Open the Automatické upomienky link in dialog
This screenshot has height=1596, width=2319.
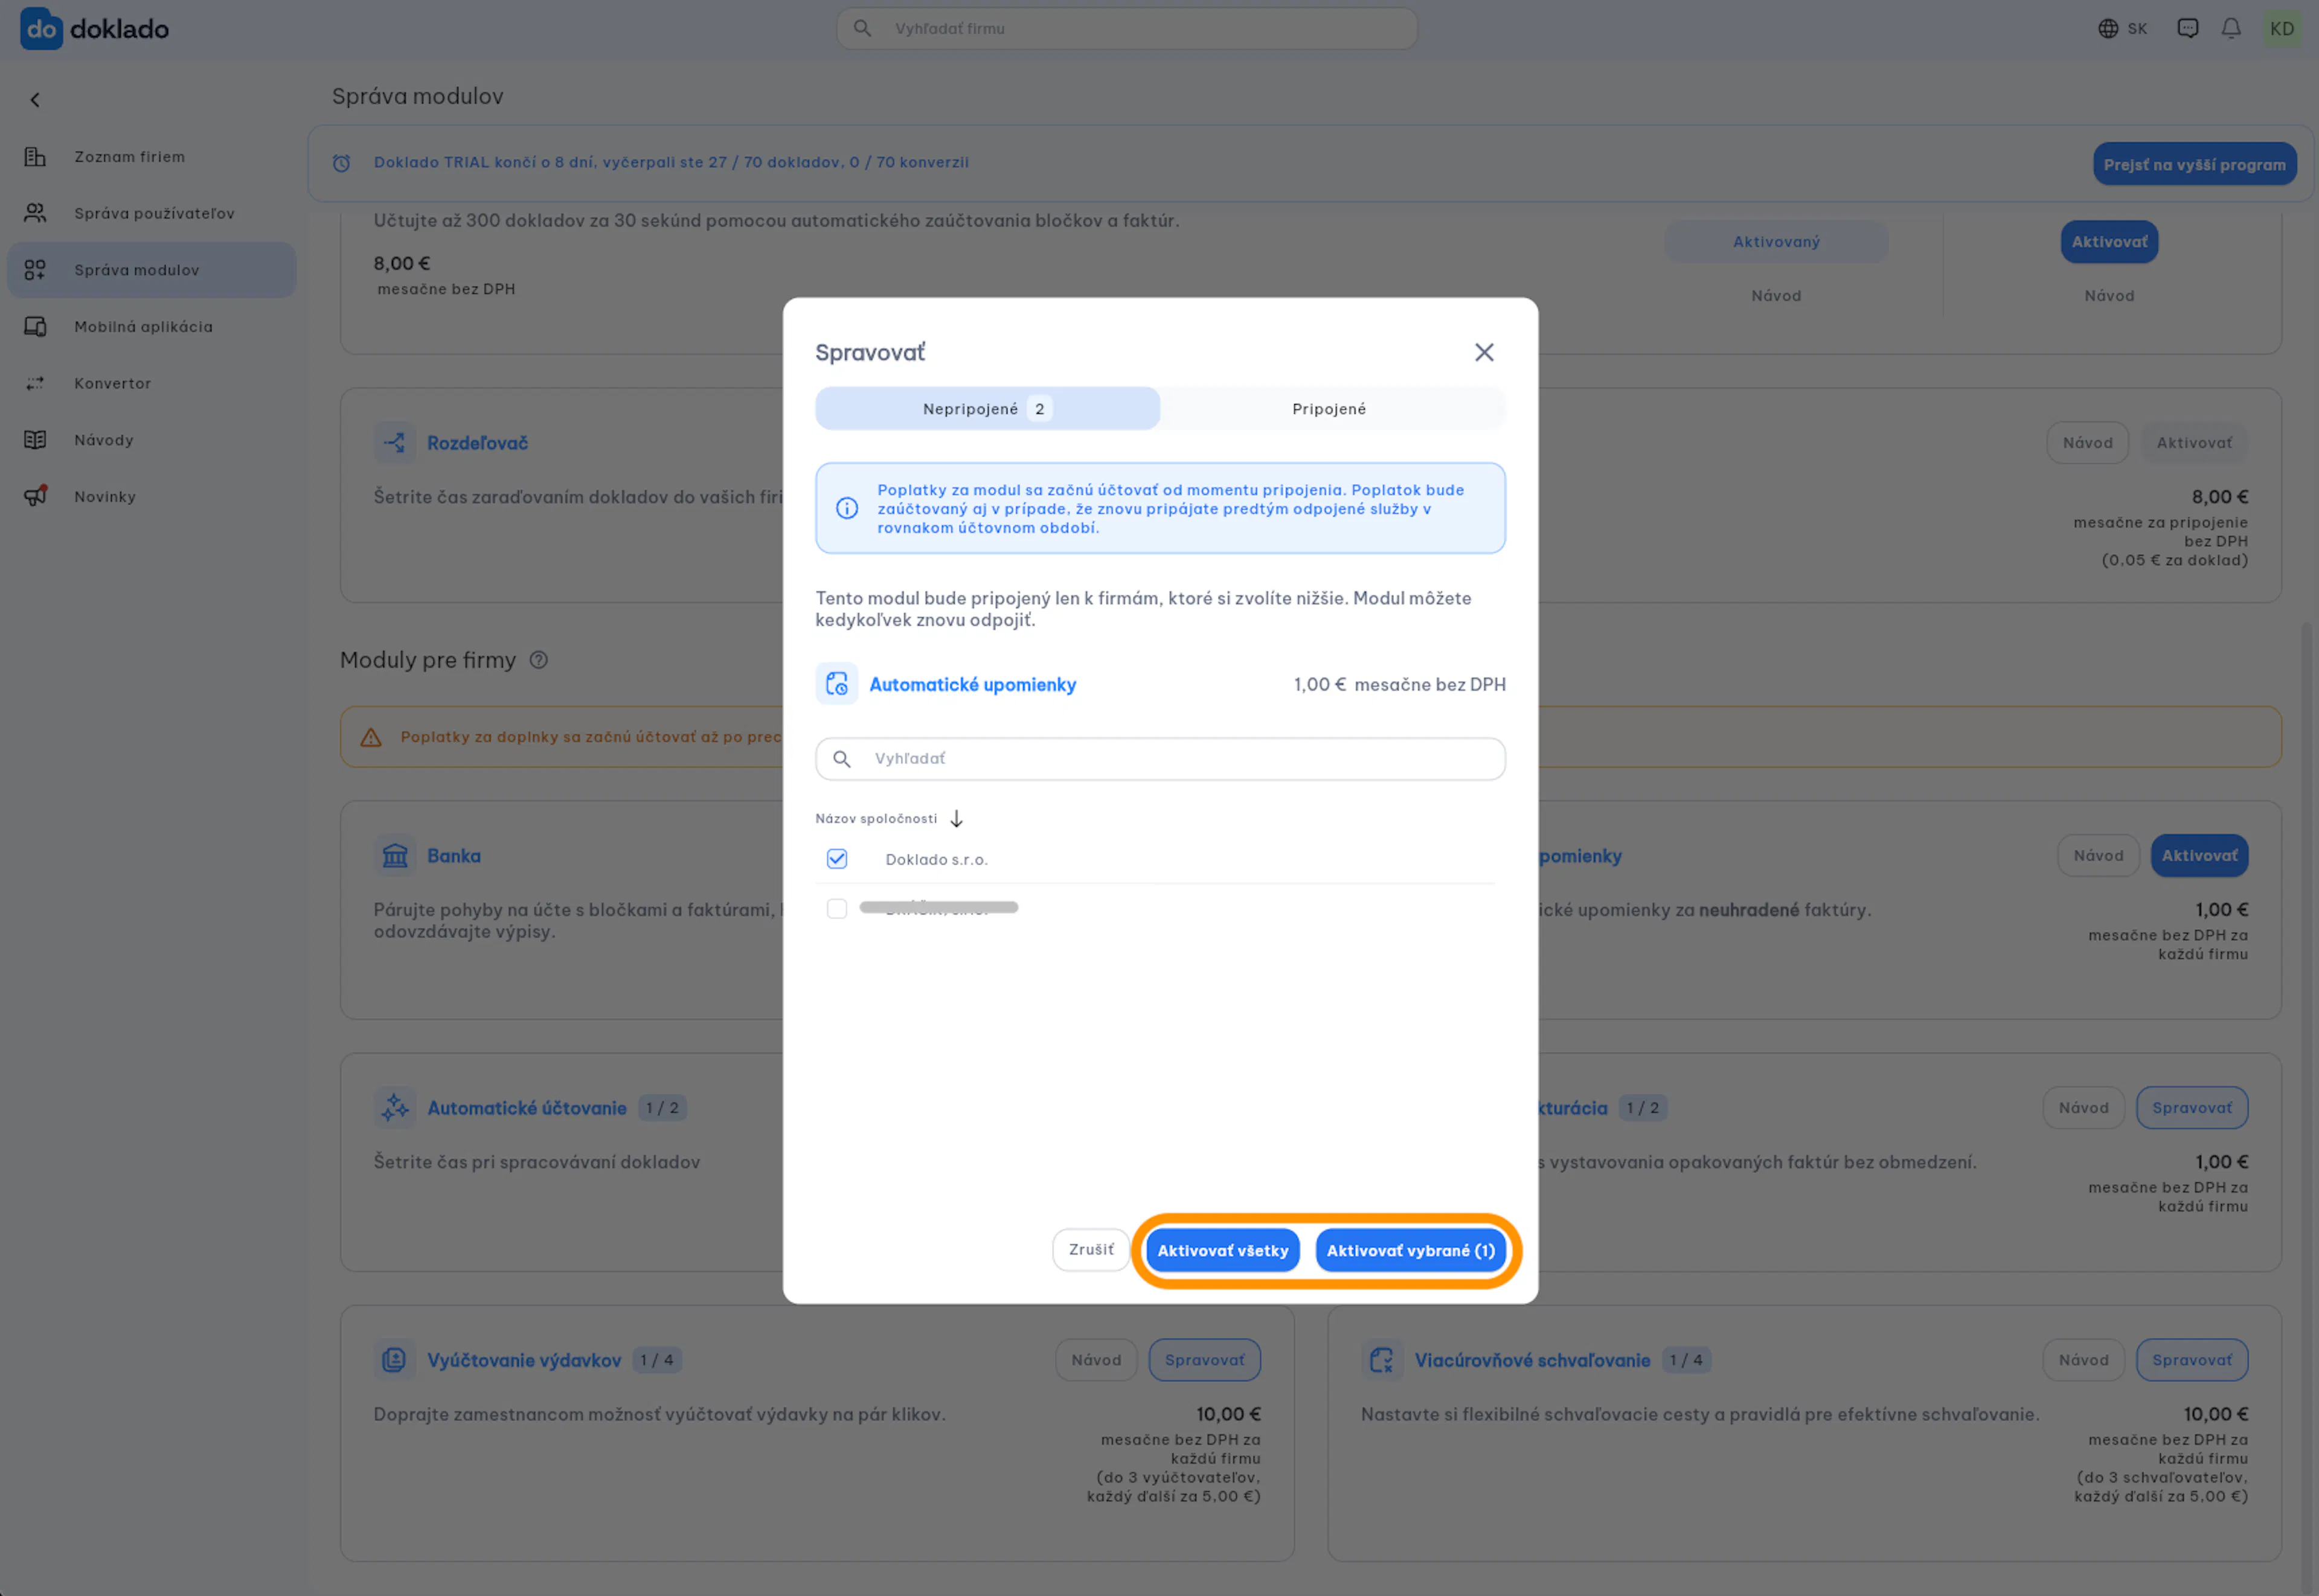(972, 685)
